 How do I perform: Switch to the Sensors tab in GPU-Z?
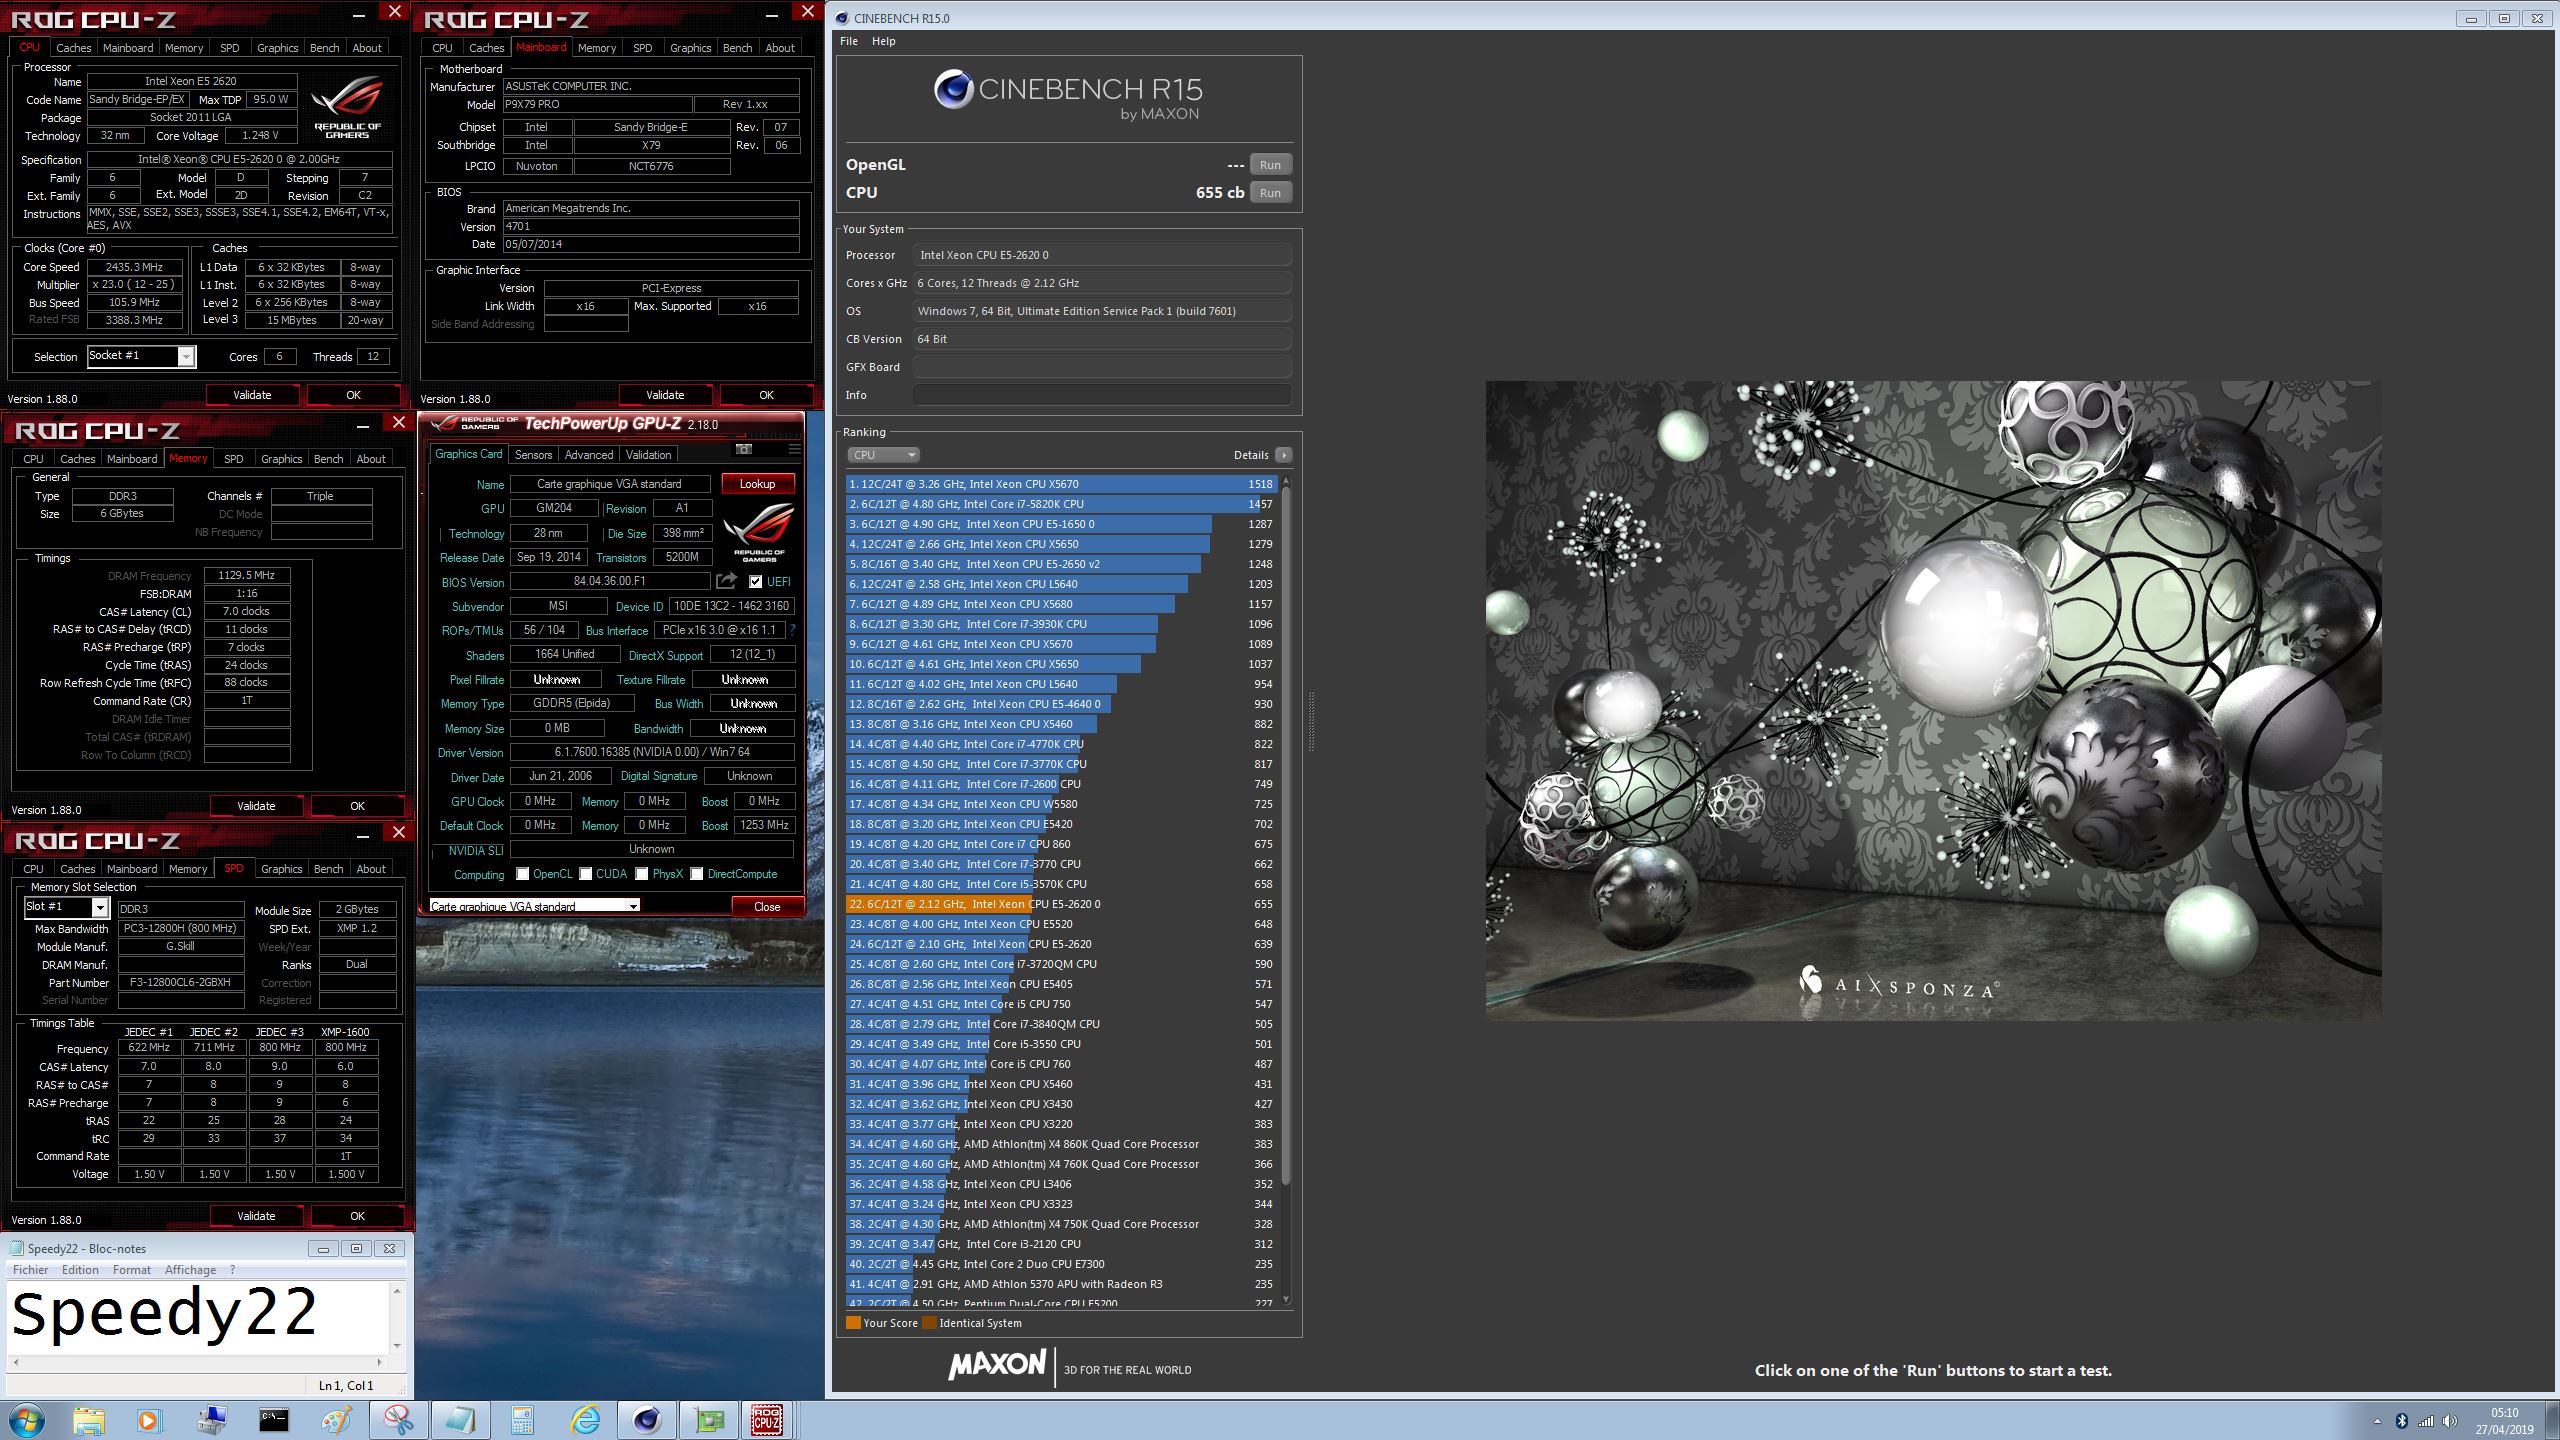pos(533,454)
